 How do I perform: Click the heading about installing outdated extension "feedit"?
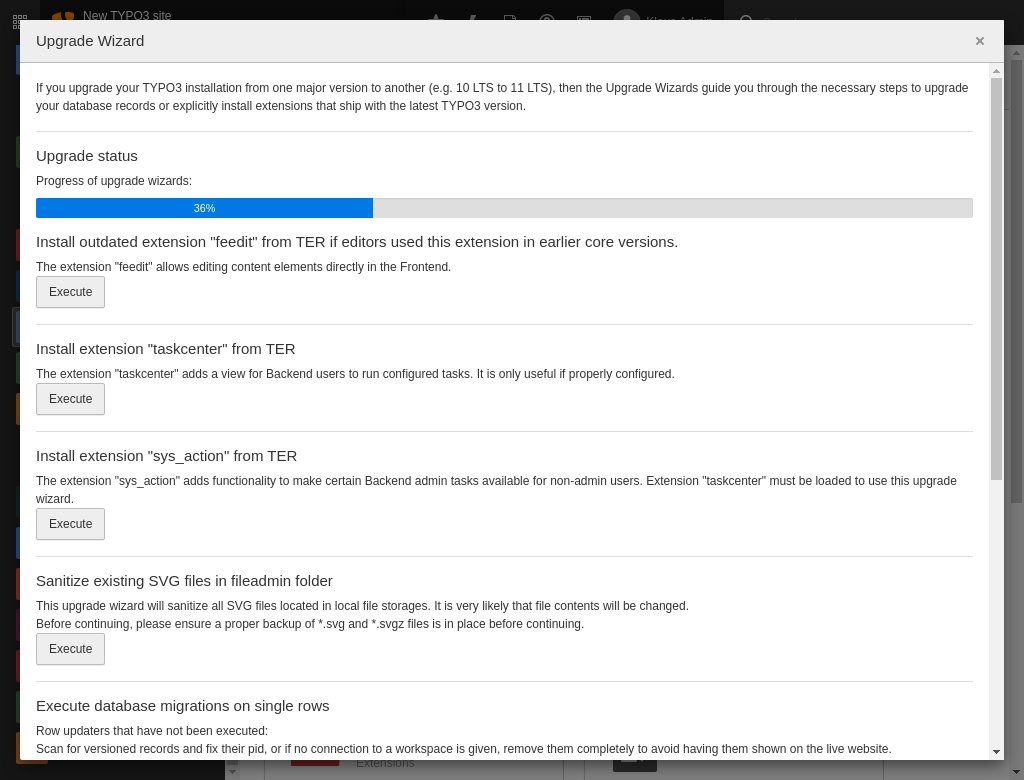(x=357, y=242)
